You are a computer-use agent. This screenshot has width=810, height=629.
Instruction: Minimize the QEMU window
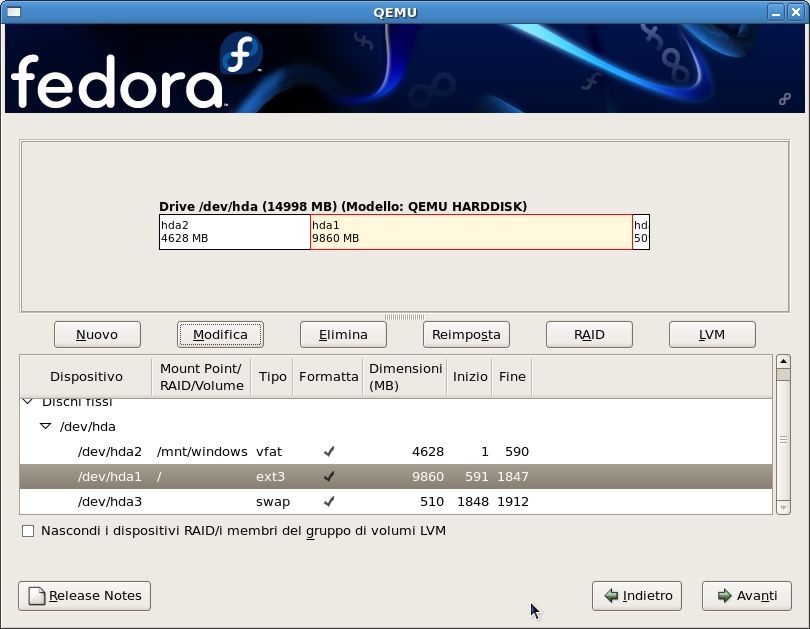pyautogui.click(x=775, y=12)
